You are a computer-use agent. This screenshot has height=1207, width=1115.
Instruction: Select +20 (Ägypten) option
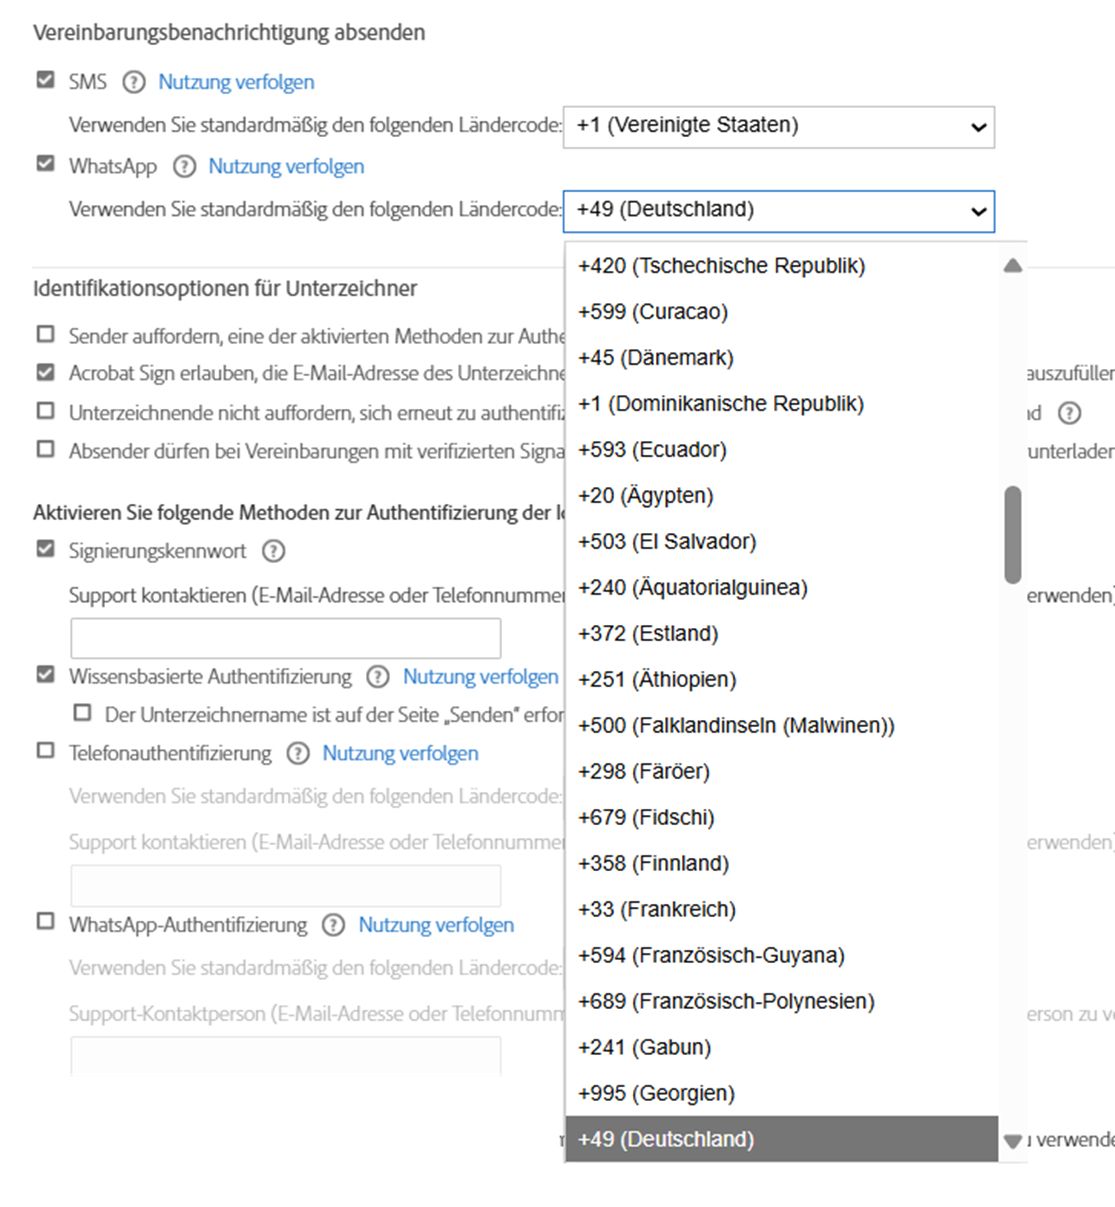(782, 496)
